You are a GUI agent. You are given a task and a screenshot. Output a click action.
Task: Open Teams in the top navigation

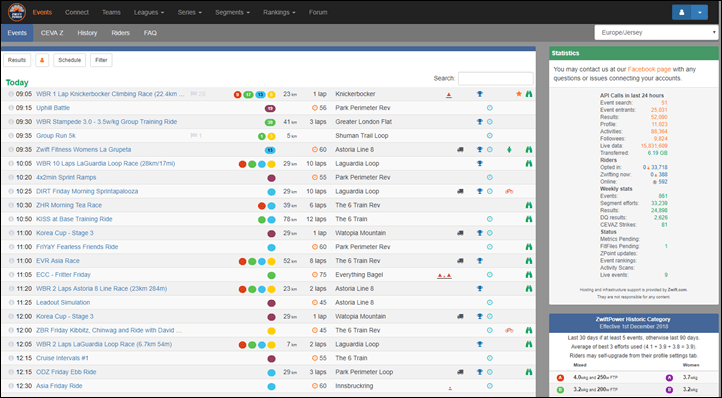tap(111, 12)
